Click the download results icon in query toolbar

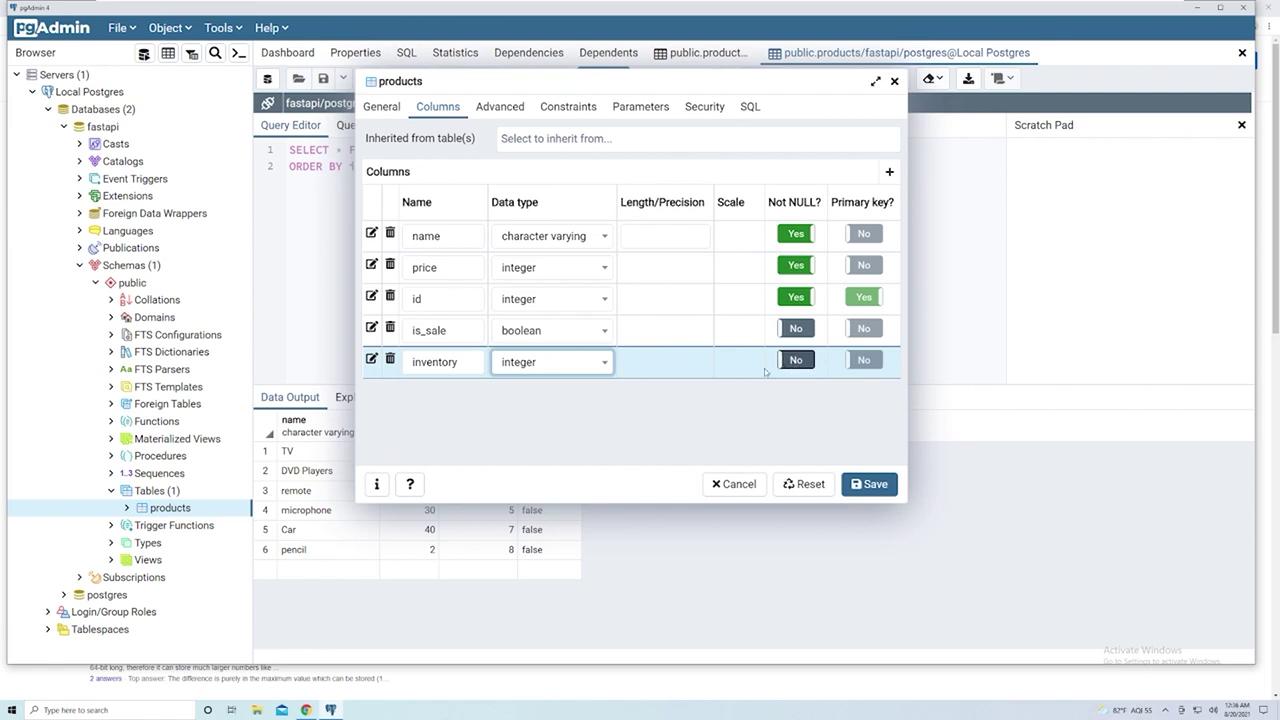pos(968,78)
